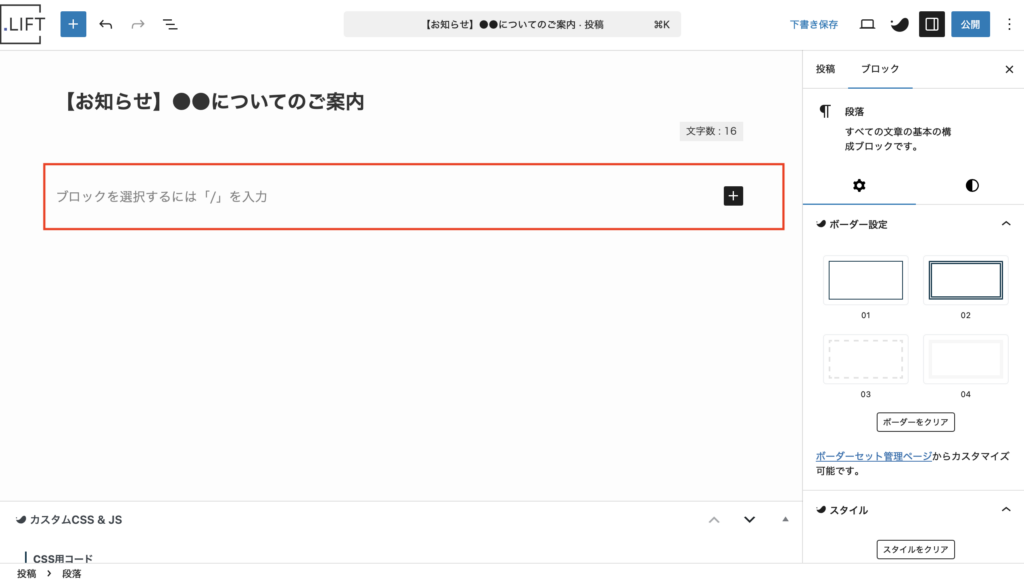The height and width of the screenshot is (583, 1024).
Task: Collapse the ボーダー設定 section
Action: 1006,224
